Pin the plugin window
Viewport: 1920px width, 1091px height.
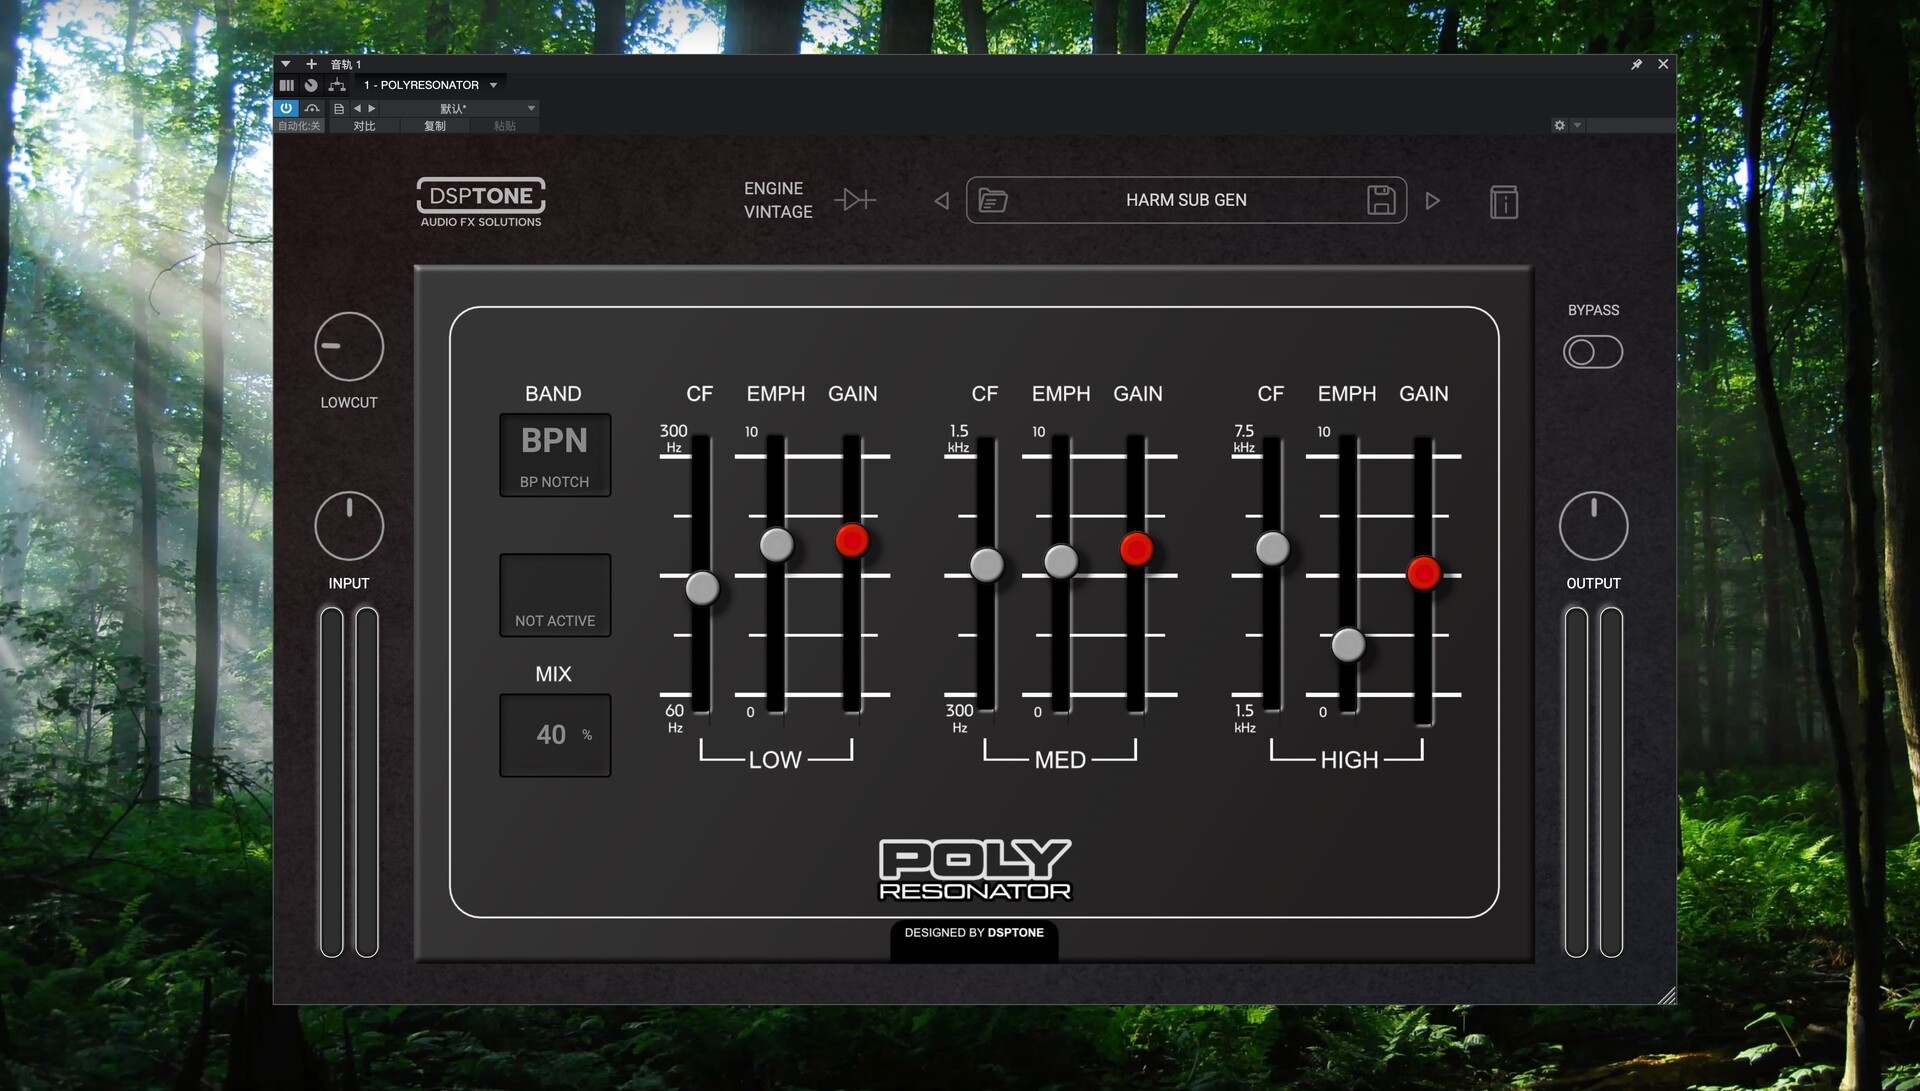click(1636, 64)
